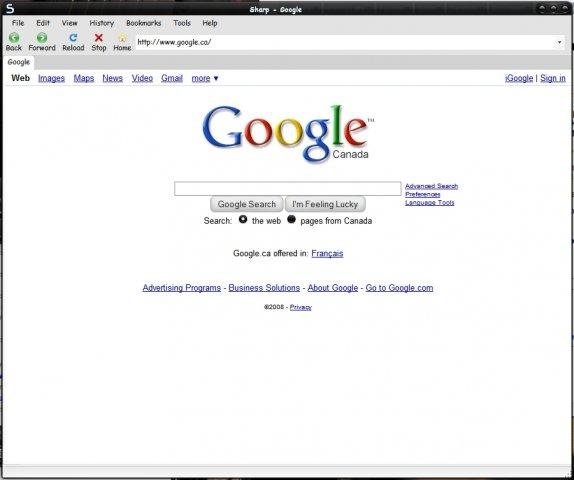Image resolution: width=574 pixels, height=480 pixels.
Task: Click the Google search input field
Action: (x=288, y=189)
